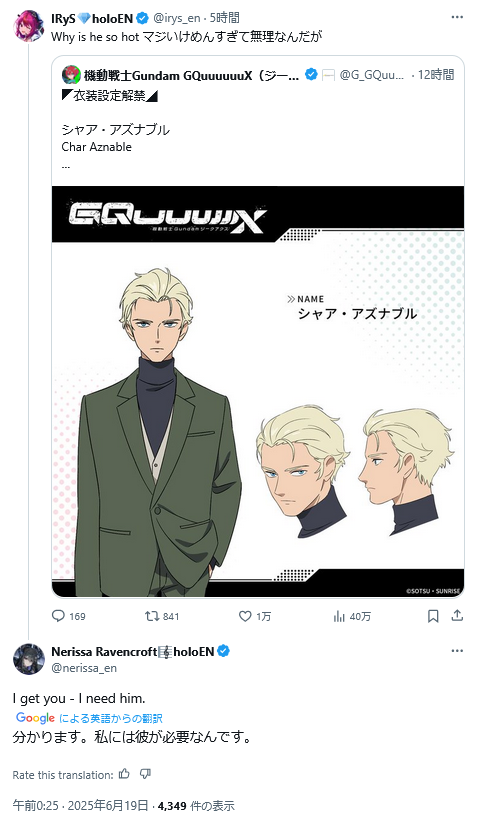The height and width of the screenshot is (824, 477).
Task: Open the Char Aznable character image
Action: click(258, 392)
